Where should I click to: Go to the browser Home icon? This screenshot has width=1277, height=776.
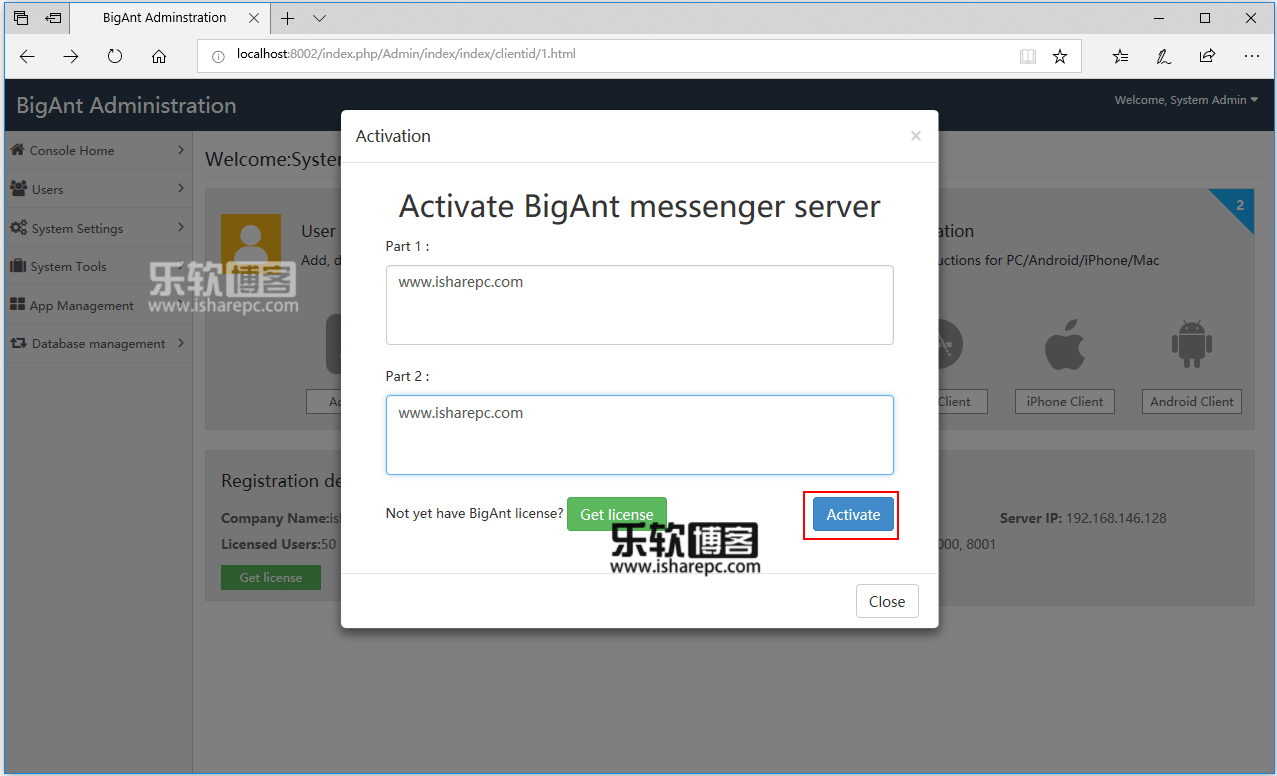click(x=159, y=57)
